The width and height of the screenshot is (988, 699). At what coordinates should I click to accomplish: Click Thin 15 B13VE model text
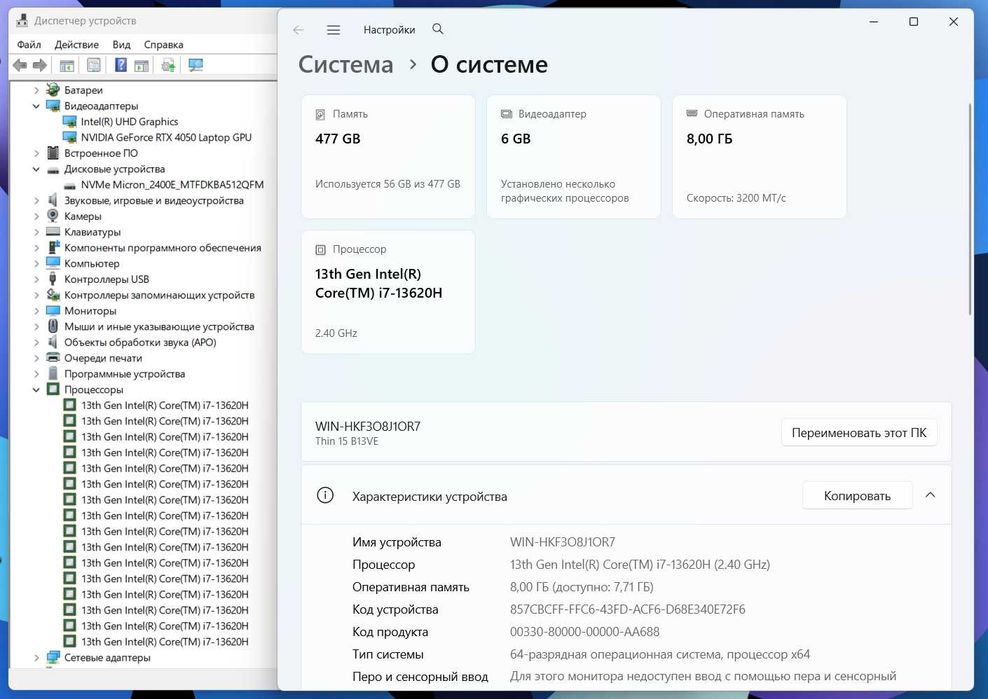pyautogui.click(x=347, y=441)
